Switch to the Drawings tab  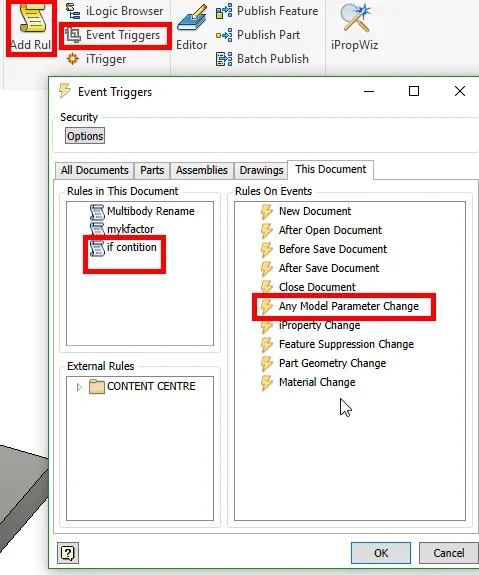click(261, 170)
